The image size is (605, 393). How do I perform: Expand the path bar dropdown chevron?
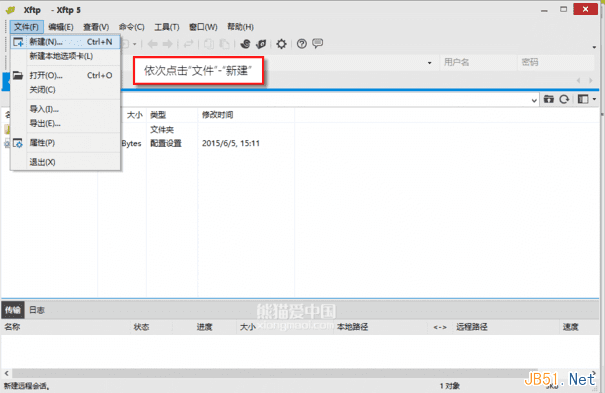coord(534,100)
